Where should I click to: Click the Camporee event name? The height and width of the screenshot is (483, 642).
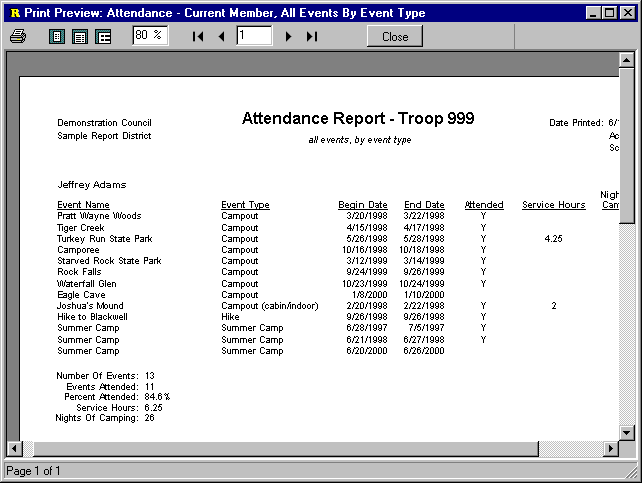[x=78, y=250]
